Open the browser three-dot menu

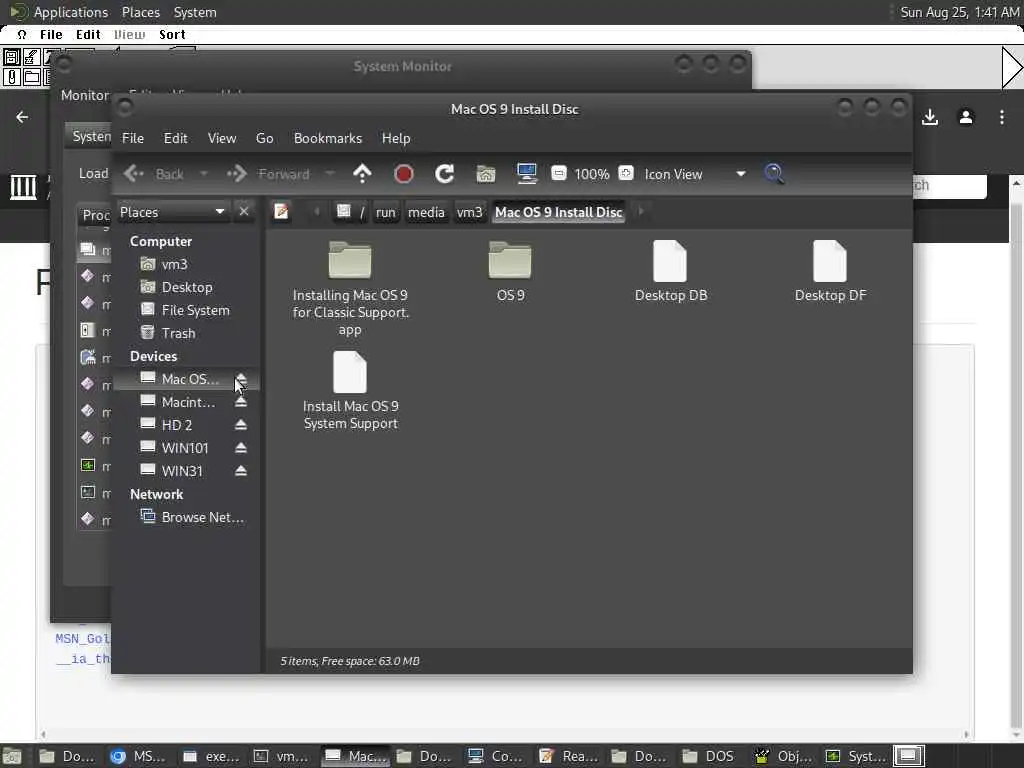click(1002, 117)
